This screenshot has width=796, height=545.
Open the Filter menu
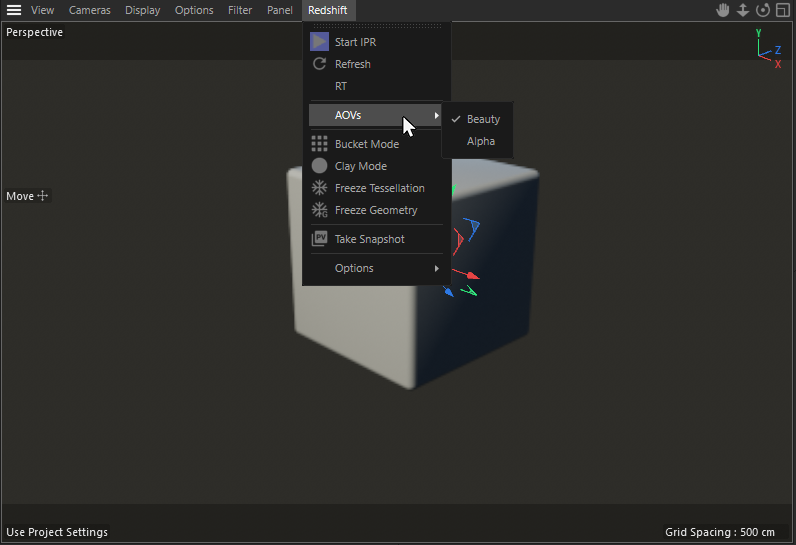[x=240, y=10]
